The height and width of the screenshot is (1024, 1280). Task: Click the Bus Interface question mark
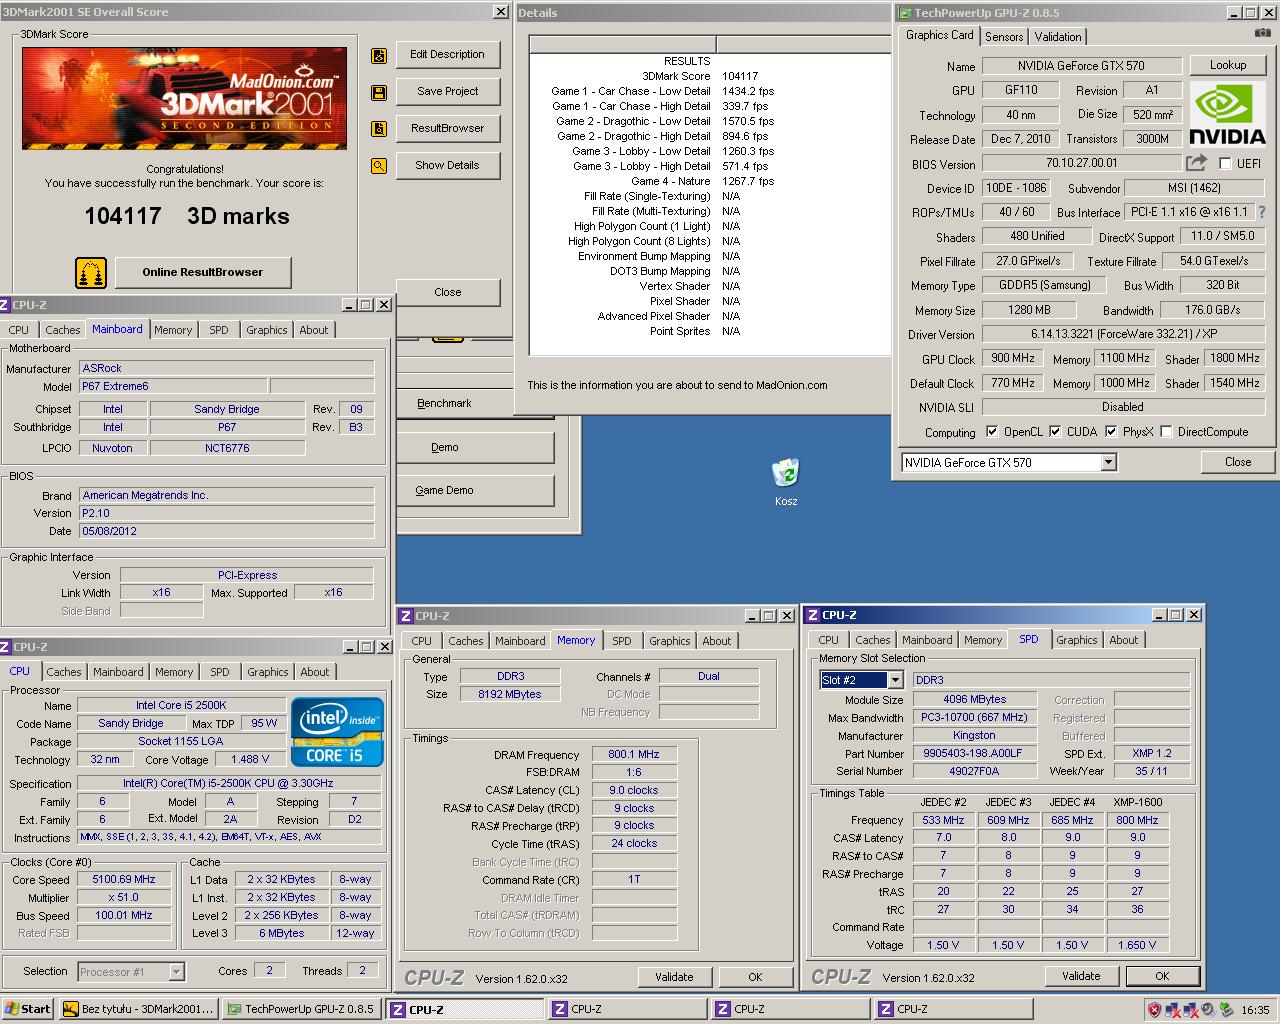tap(1262, 212)
